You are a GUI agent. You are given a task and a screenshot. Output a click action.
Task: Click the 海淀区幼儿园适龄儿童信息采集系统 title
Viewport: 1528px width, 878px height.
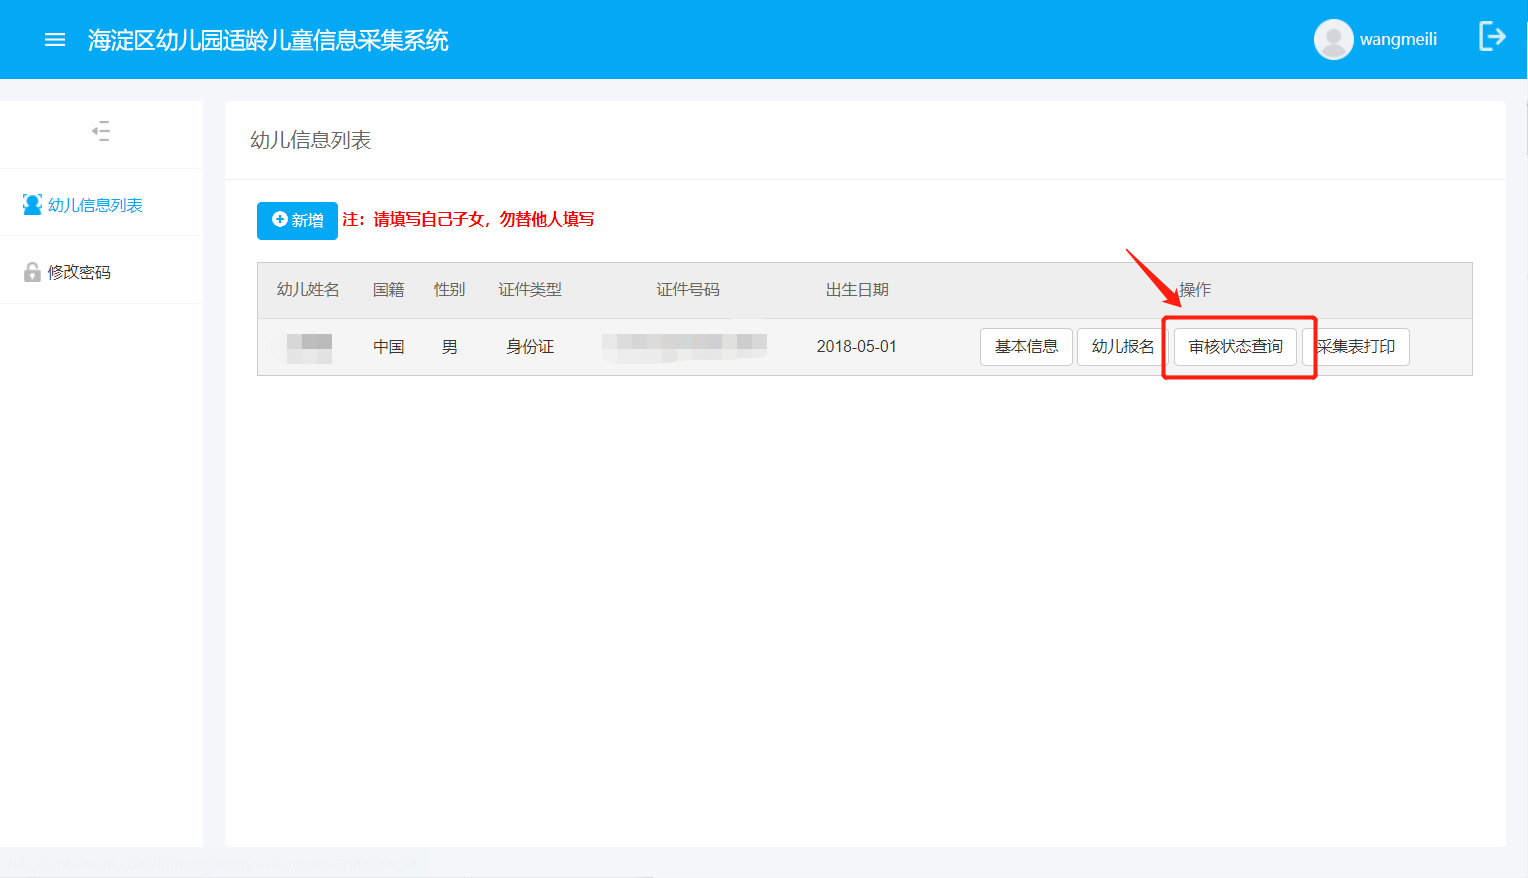268,40
